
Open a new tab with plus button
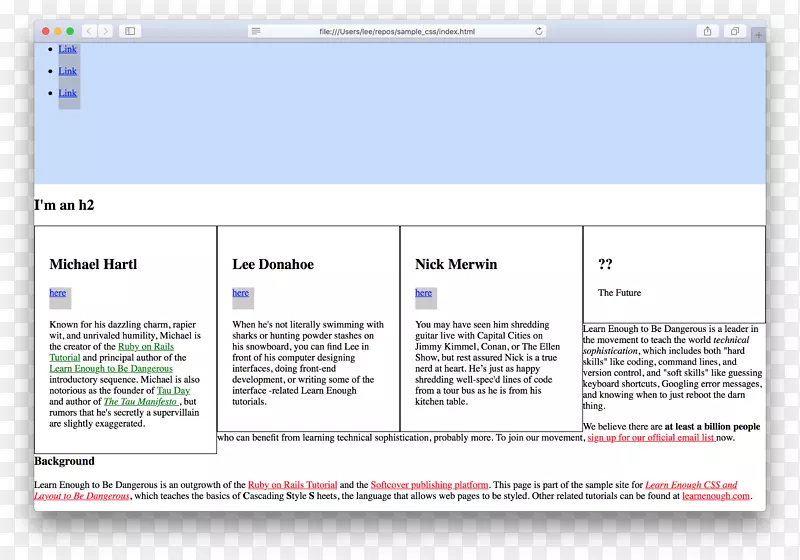(x=758, y=35)
